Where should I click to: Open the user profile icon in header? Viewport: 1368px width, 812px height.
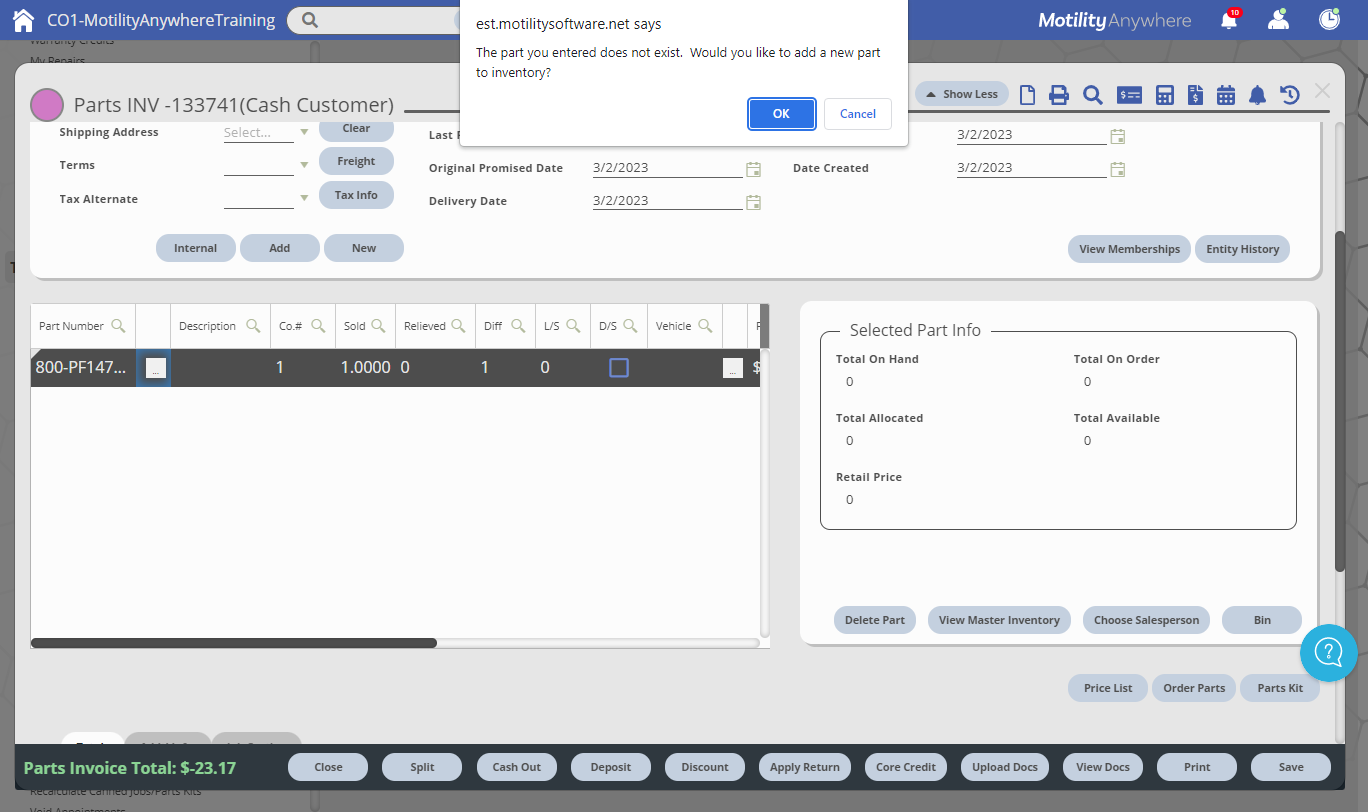point(1278,19)
